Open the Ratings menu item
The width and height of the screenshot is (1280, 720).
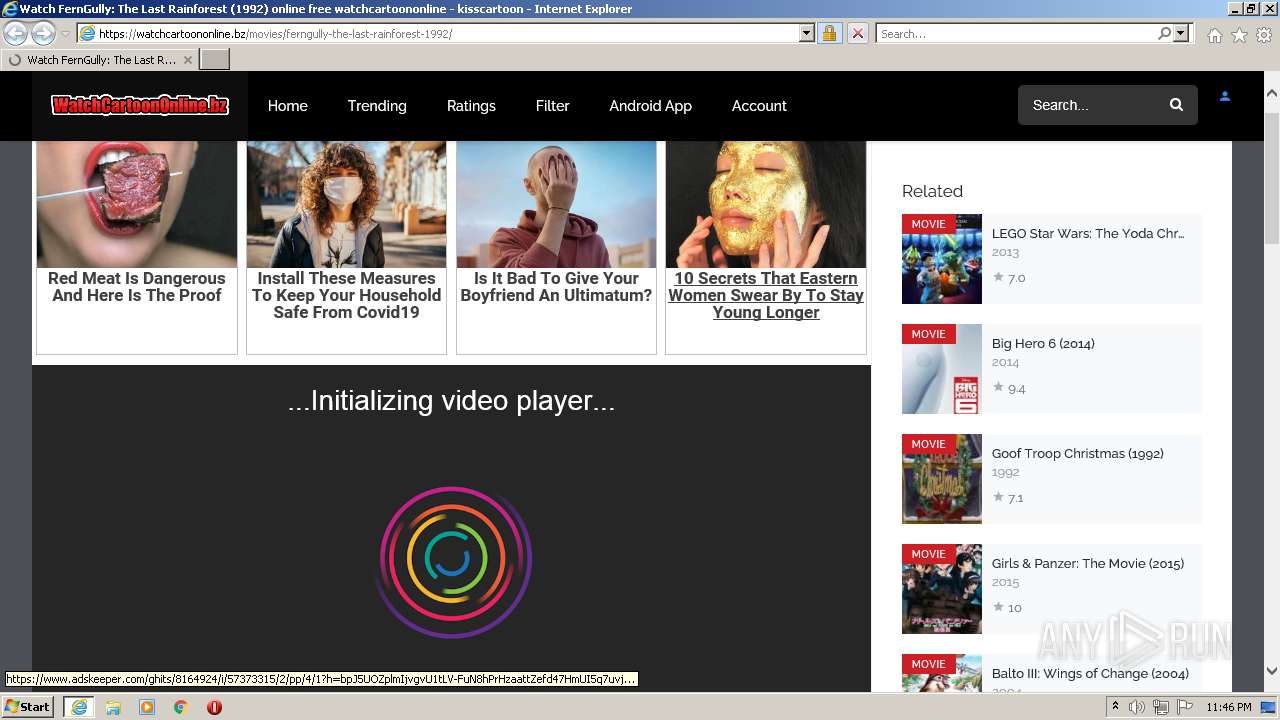[x=471, y=105]
